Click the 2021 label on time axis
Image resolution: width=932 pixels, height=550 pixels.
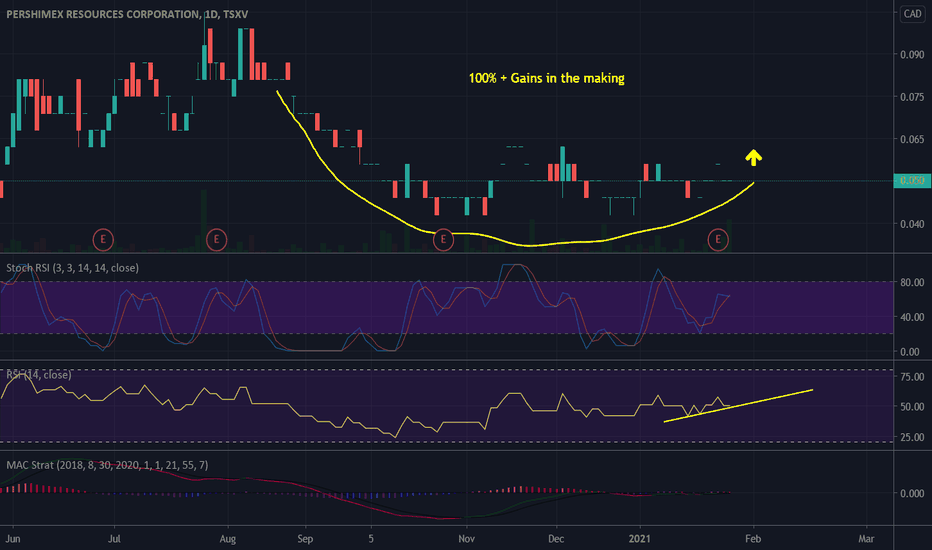tap(640, 539)
